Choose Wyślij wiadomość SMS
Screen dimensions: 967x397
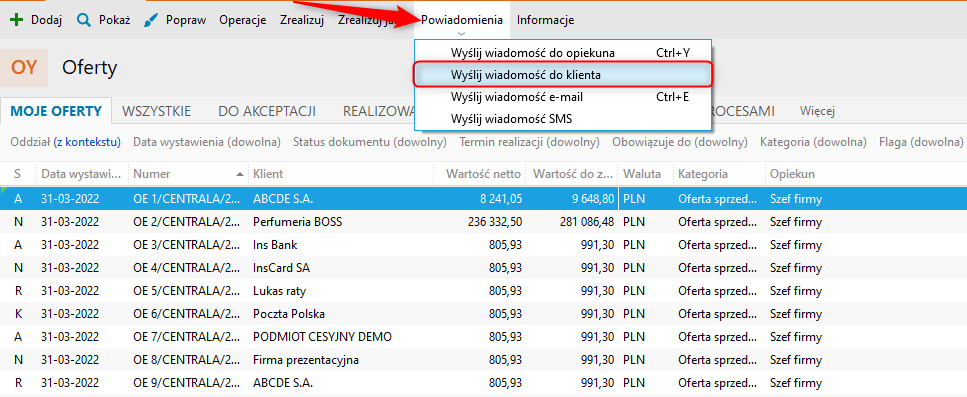click(563, 118)
